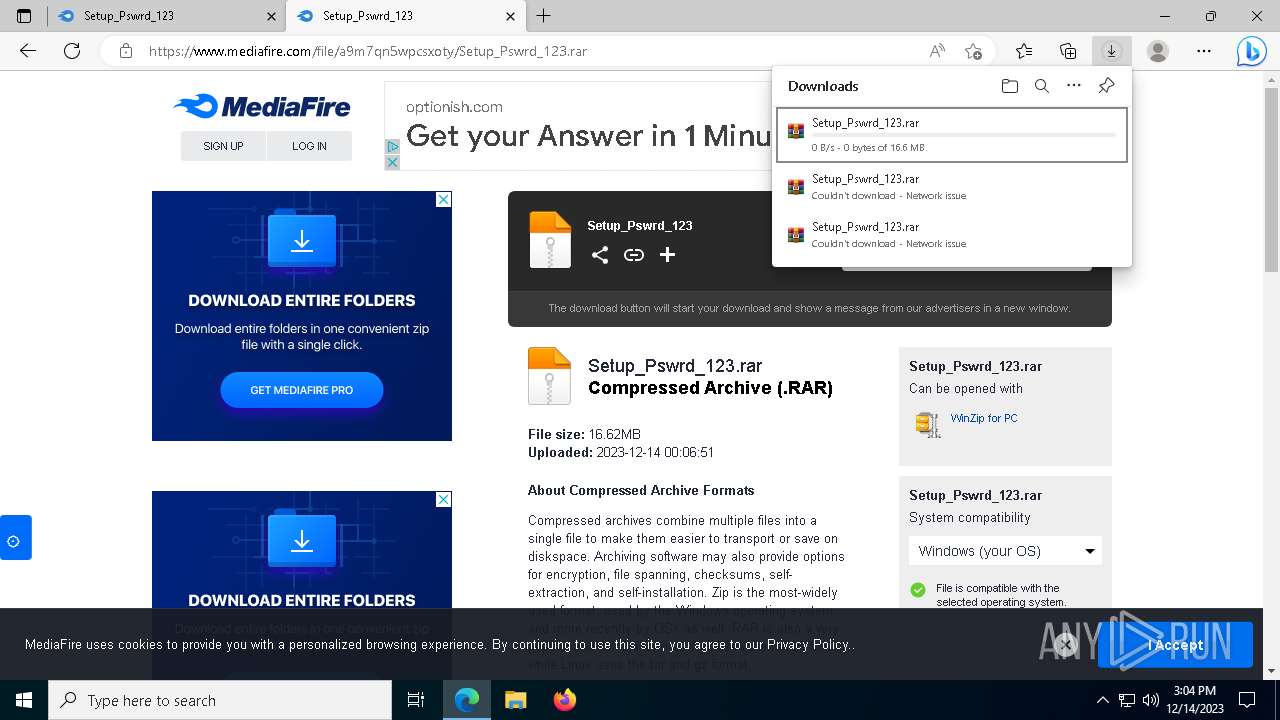Image resolution: width=1280 pixels, height=720 pixels.
Task: Open browser profile icon
Action: coord(1158,51)
